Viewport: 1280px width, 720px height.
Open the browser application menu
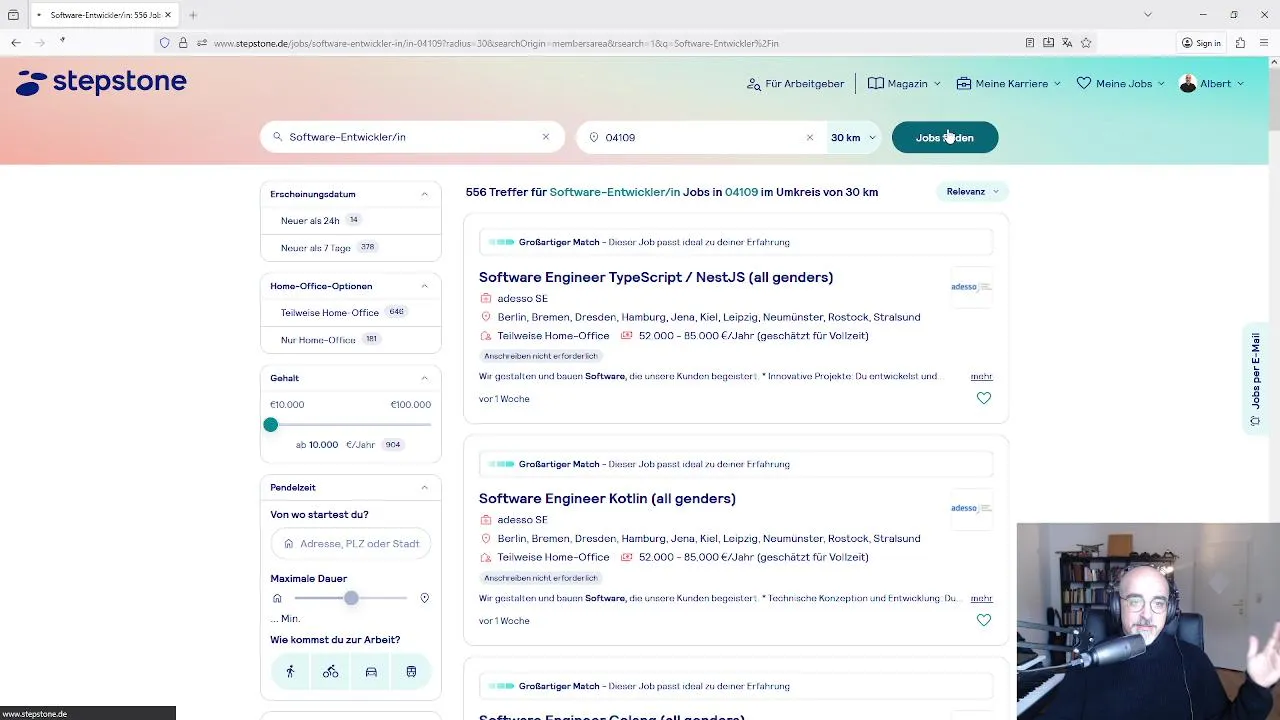(1264, 43)
